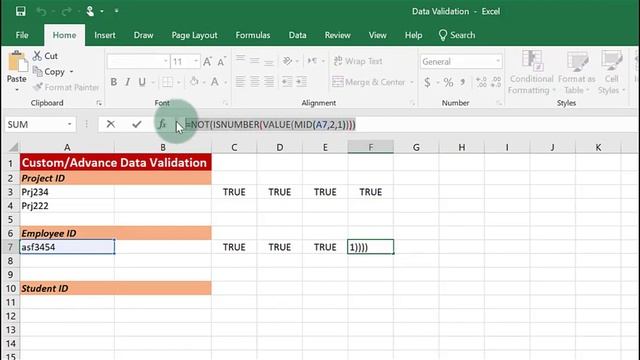Viewport: 640px width, 360px height.
Task: Click the Insert Function fx icon
Action: (x=162, y=124)
